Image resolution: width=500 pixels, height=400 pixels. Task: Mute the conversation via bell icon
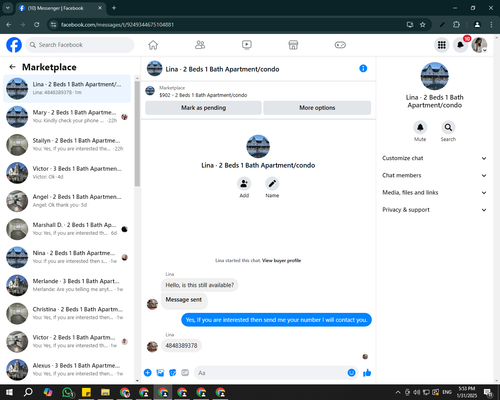coord(420,127)
